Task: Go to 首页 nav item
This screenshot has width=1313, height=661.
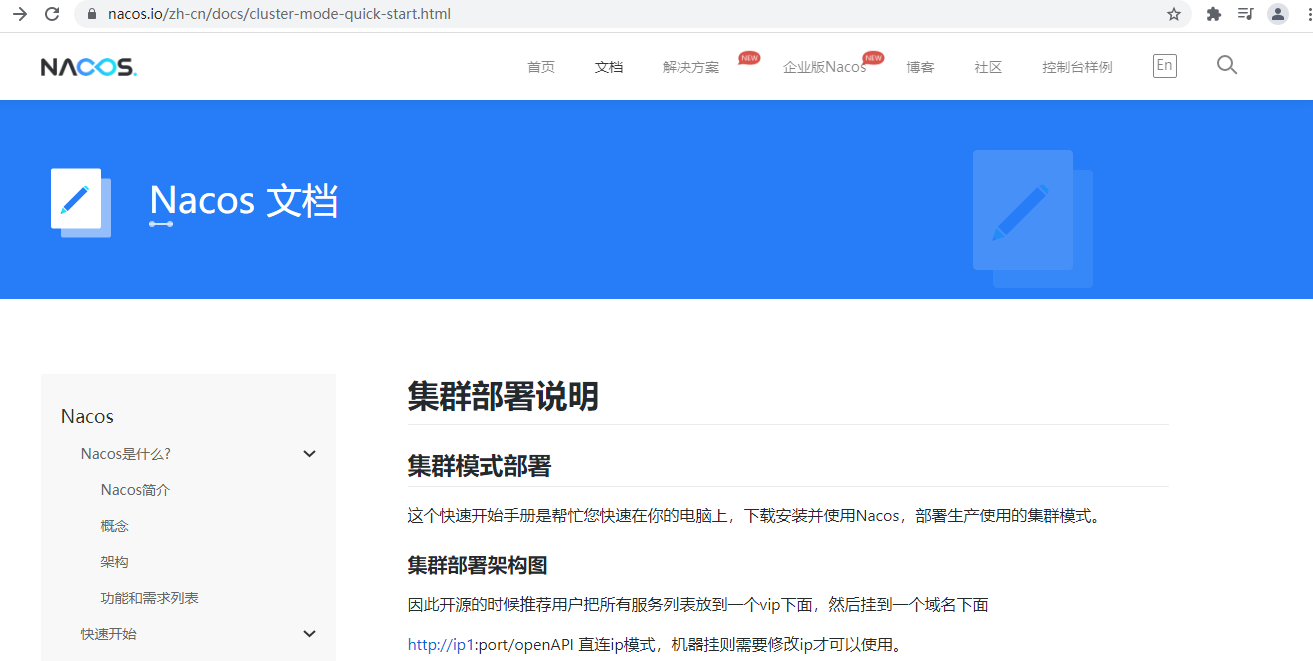Action: click(541, 67)
